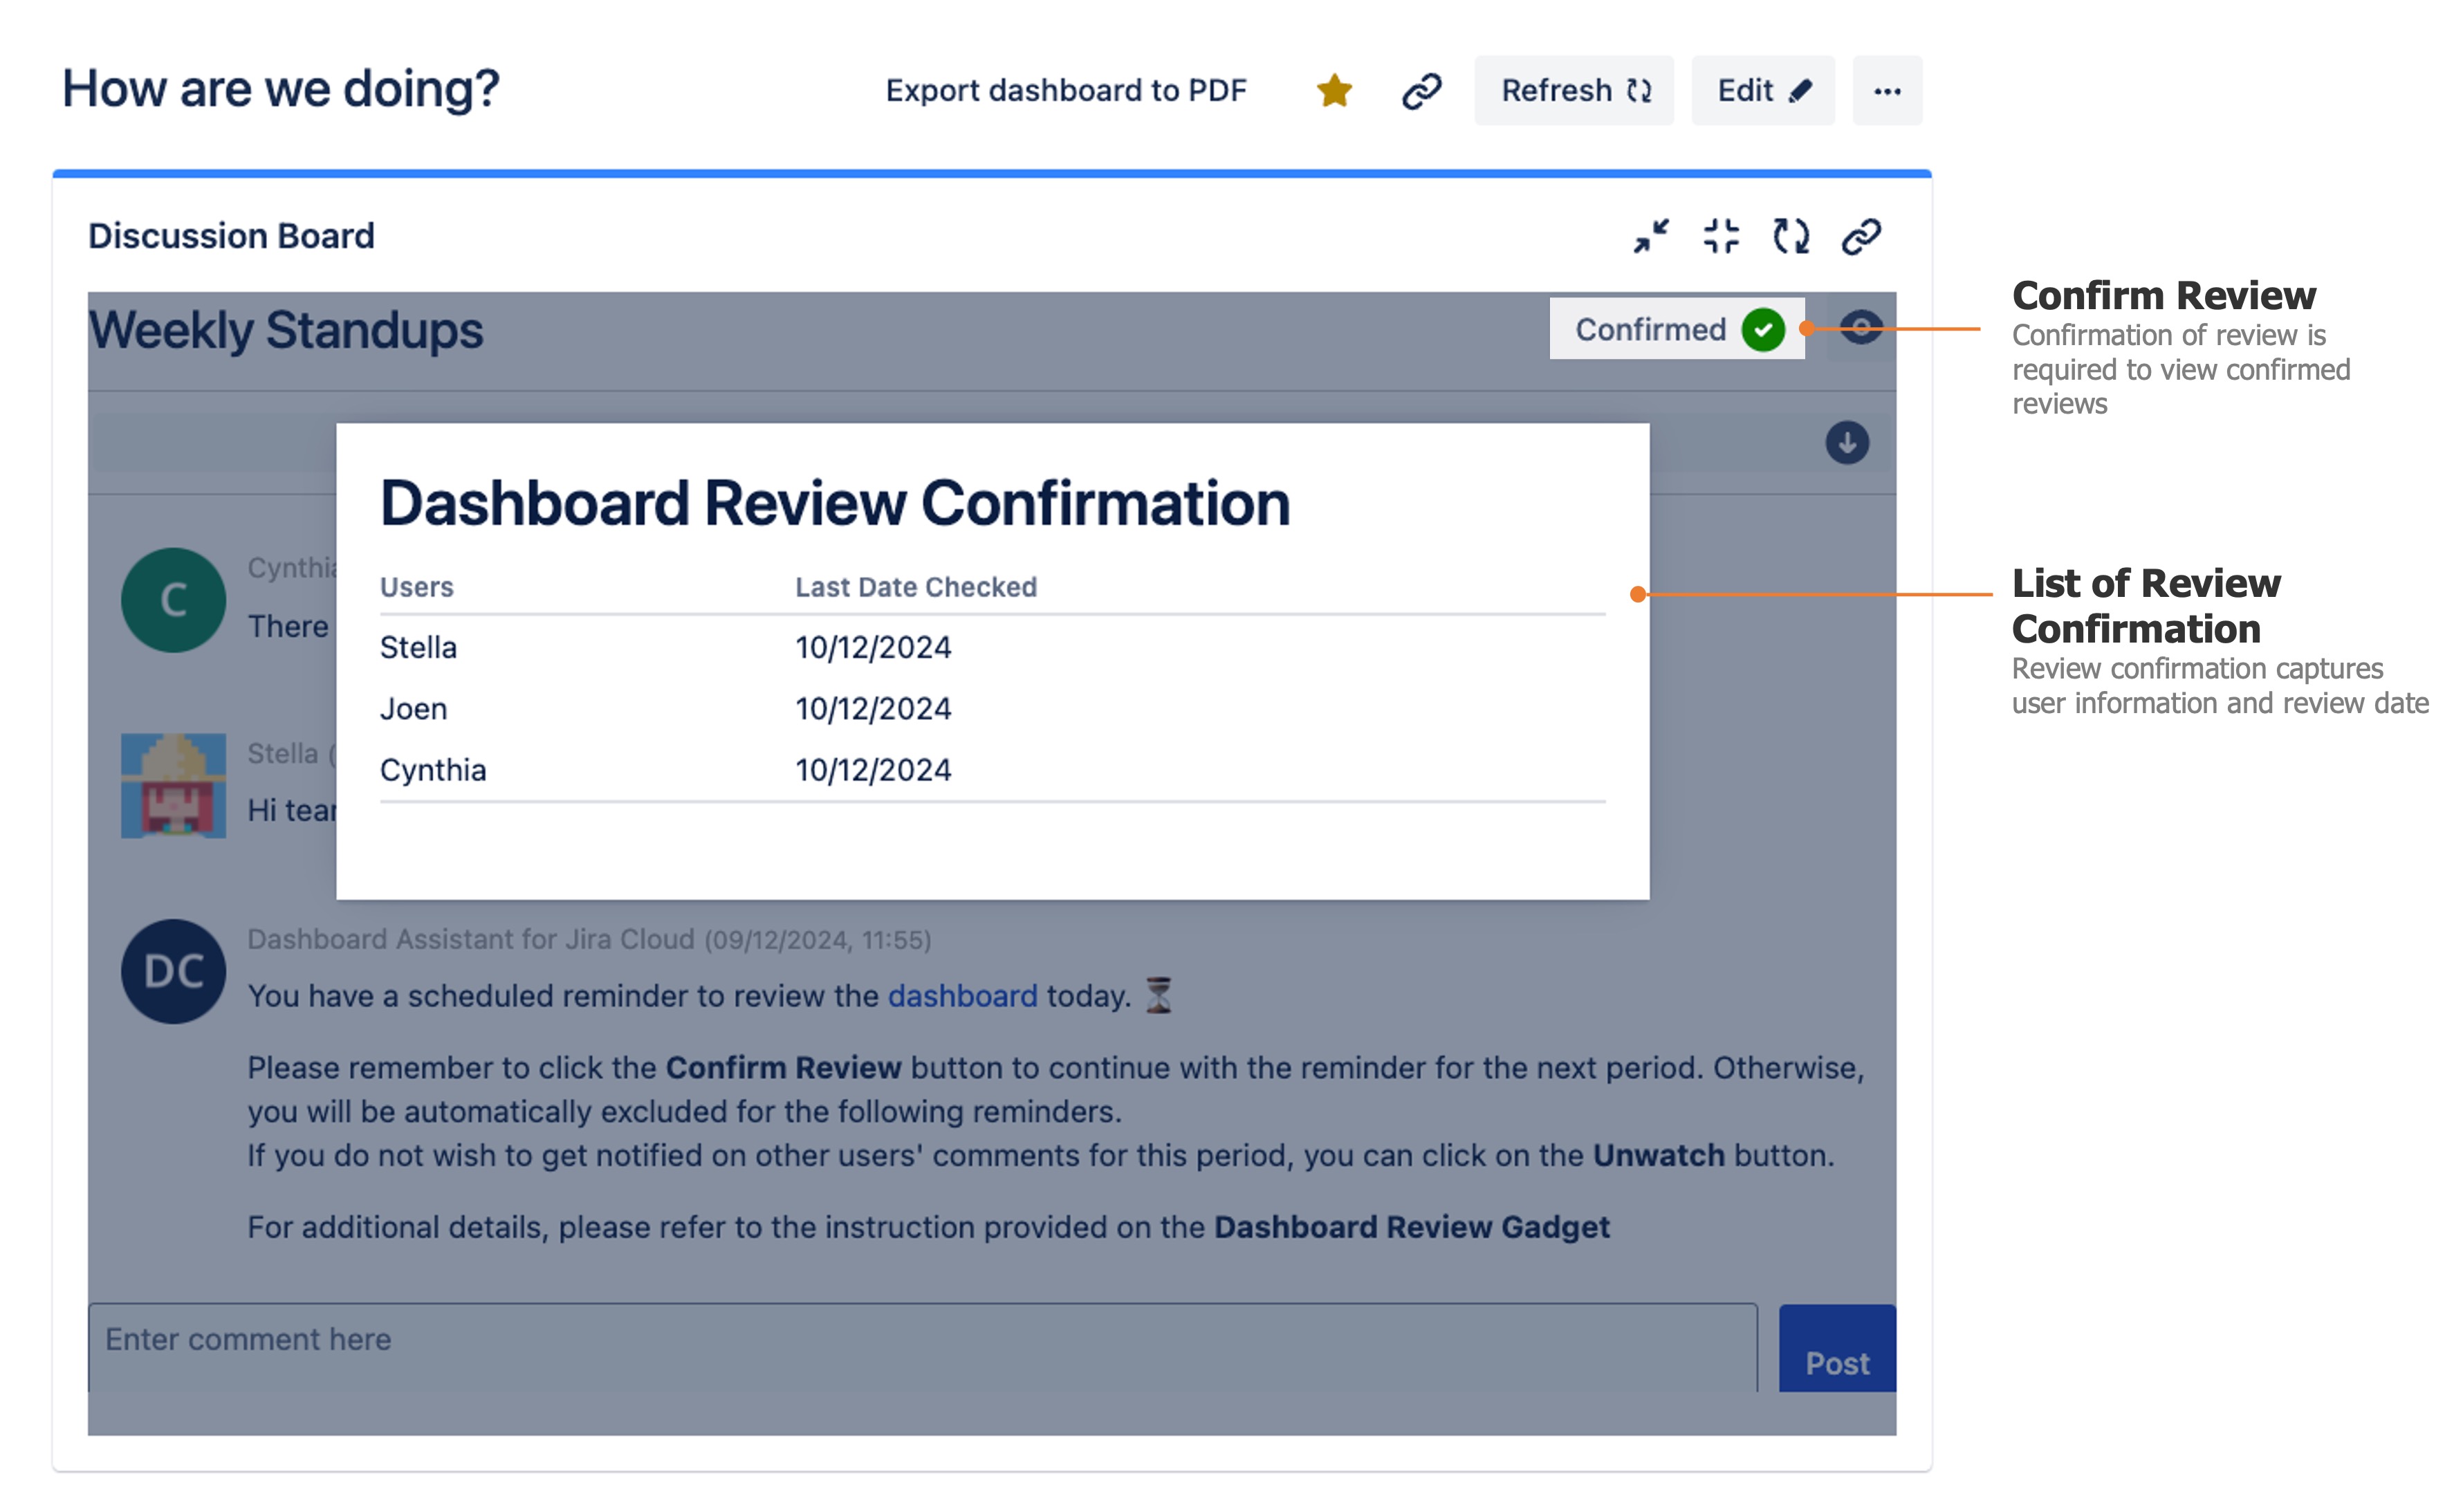Click the Edit dashboard button
This screenshot has height=1512, width=2463.
click(x=1763, y=91)
